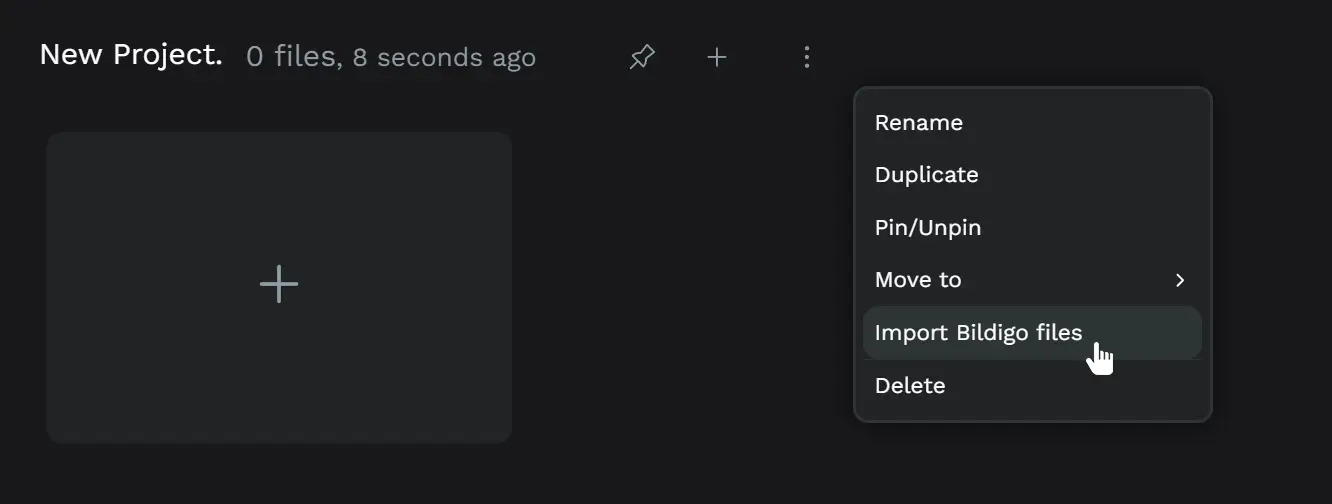Click blank area beneath the empty project card

(279, 474)
